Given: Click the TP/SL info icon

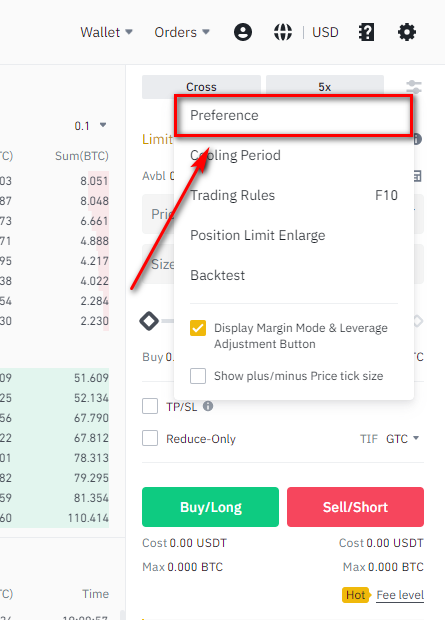Looking at the screenshot, I should [208, 406].
